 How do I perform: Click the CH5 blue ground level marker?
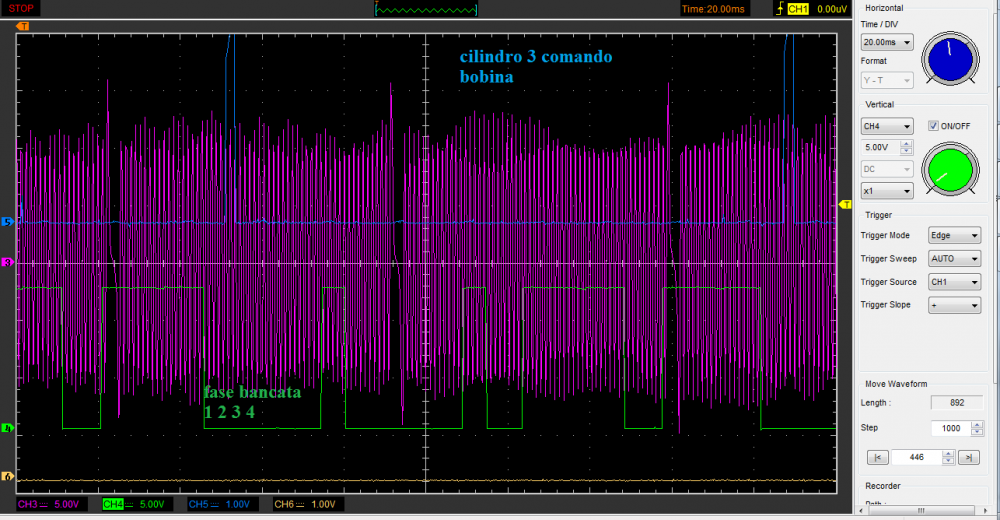coord(9,222)
